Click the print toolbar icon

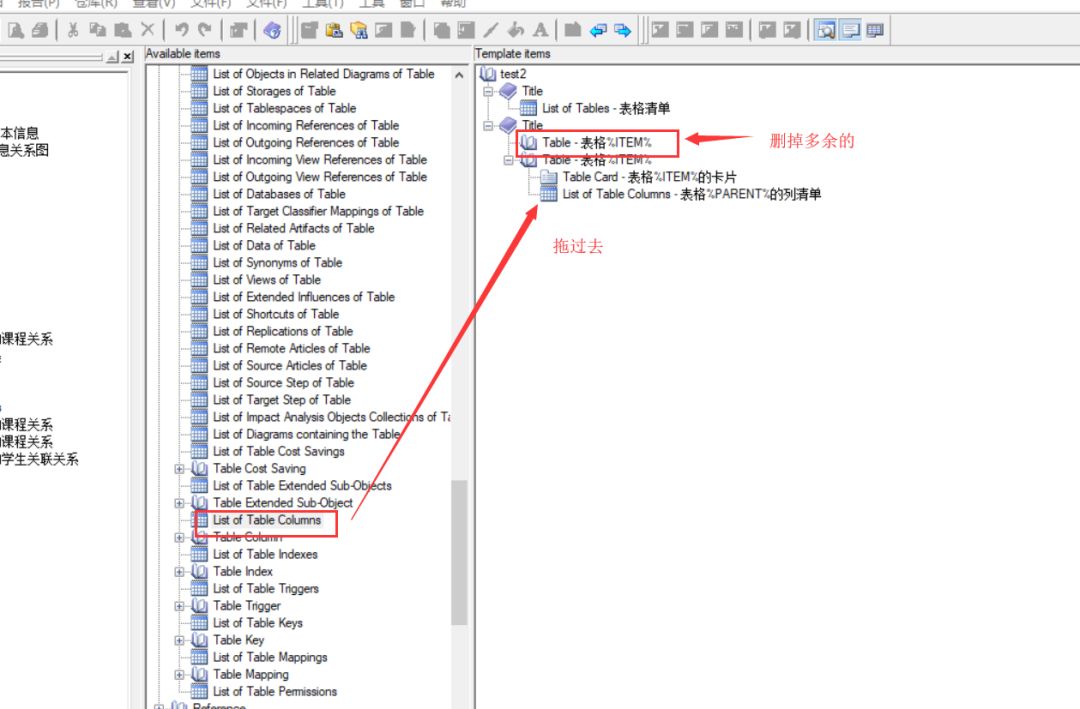tap(40, 30)
